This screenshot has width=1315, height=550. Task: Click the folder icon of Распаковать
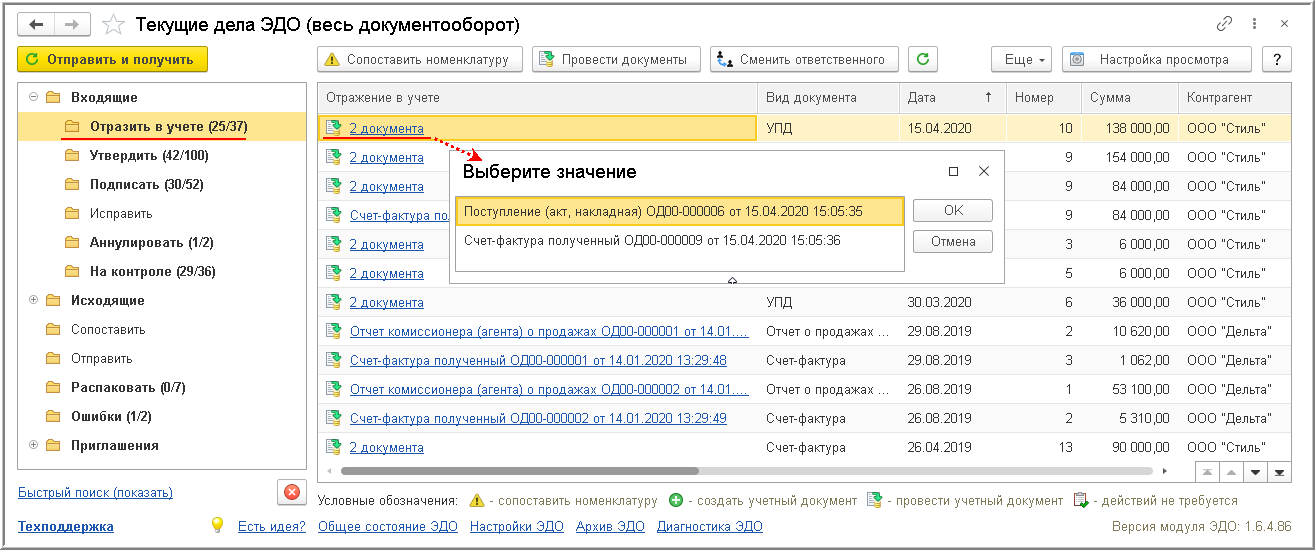[x=52, y=388]
